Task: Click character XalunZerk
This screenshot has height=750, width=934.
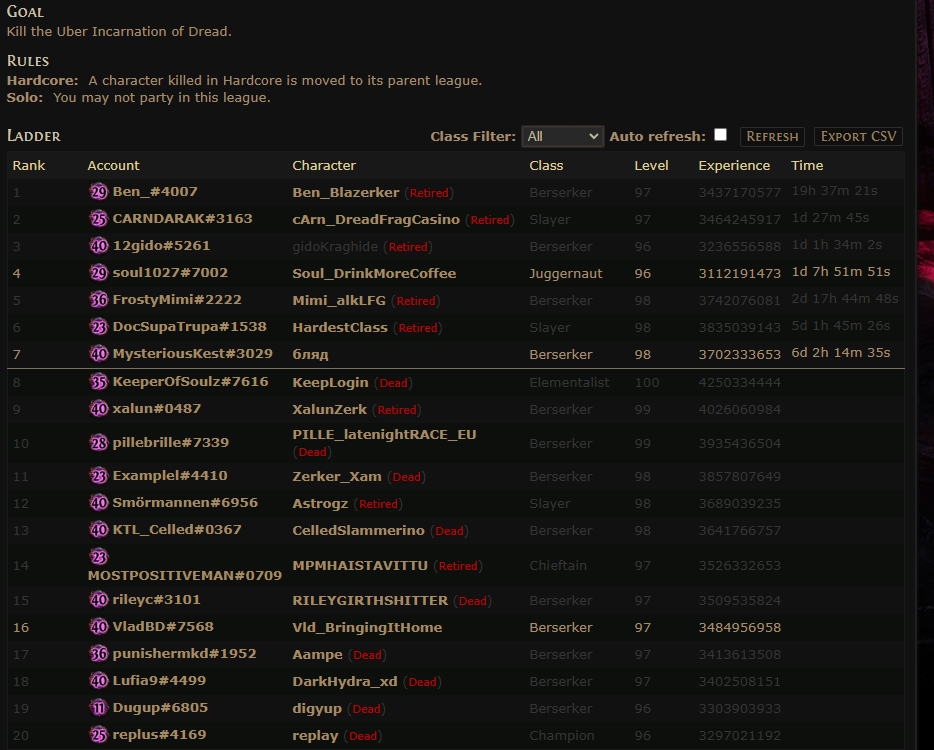Action: point(329,409)
